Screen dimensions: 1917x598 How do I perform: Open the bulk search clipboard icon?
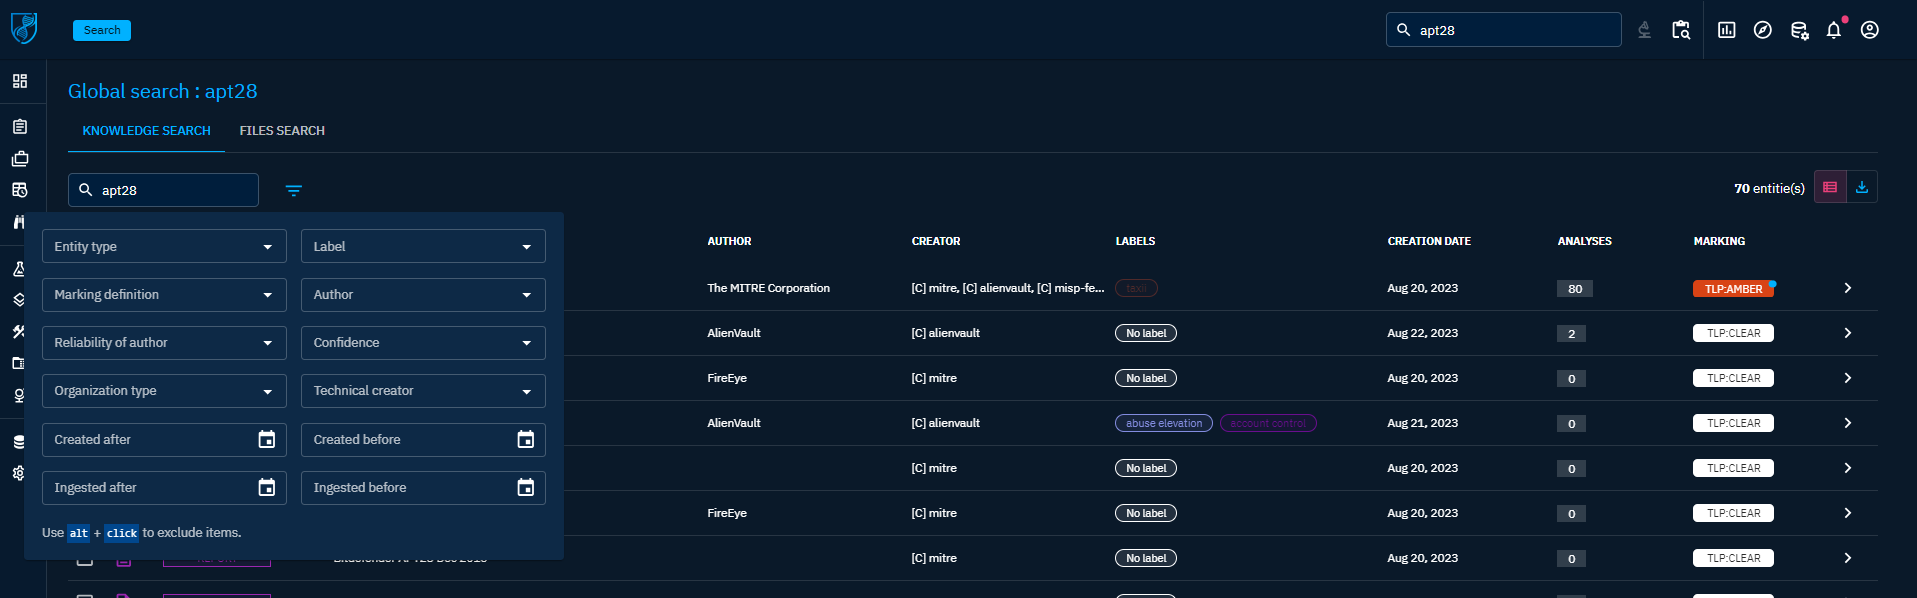coord(1681,30)
